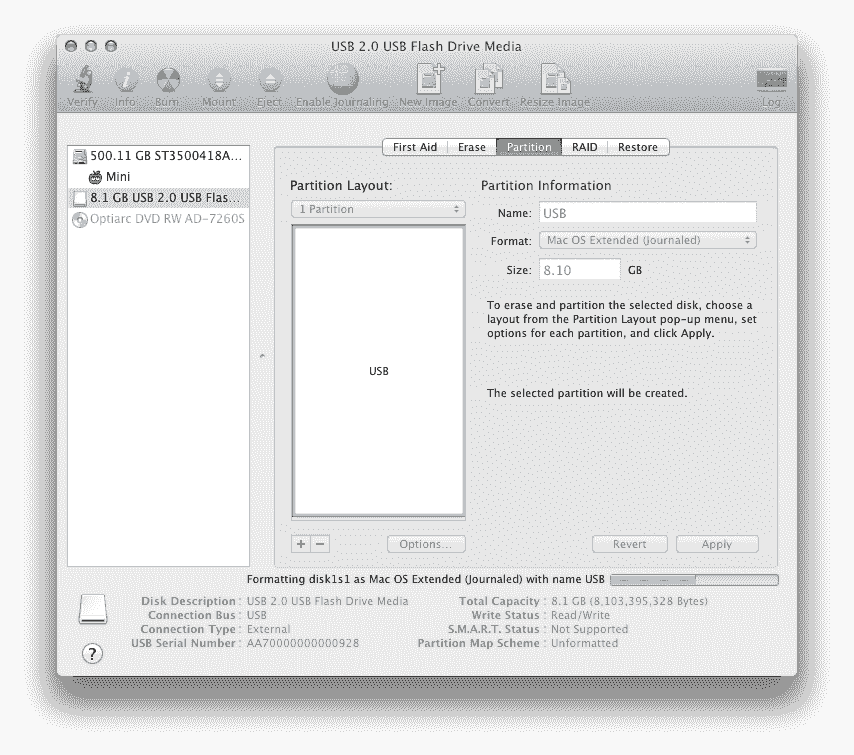Screen dimensions: 854x755
Task: Click the Apply button
Action: tap(717, 544)
